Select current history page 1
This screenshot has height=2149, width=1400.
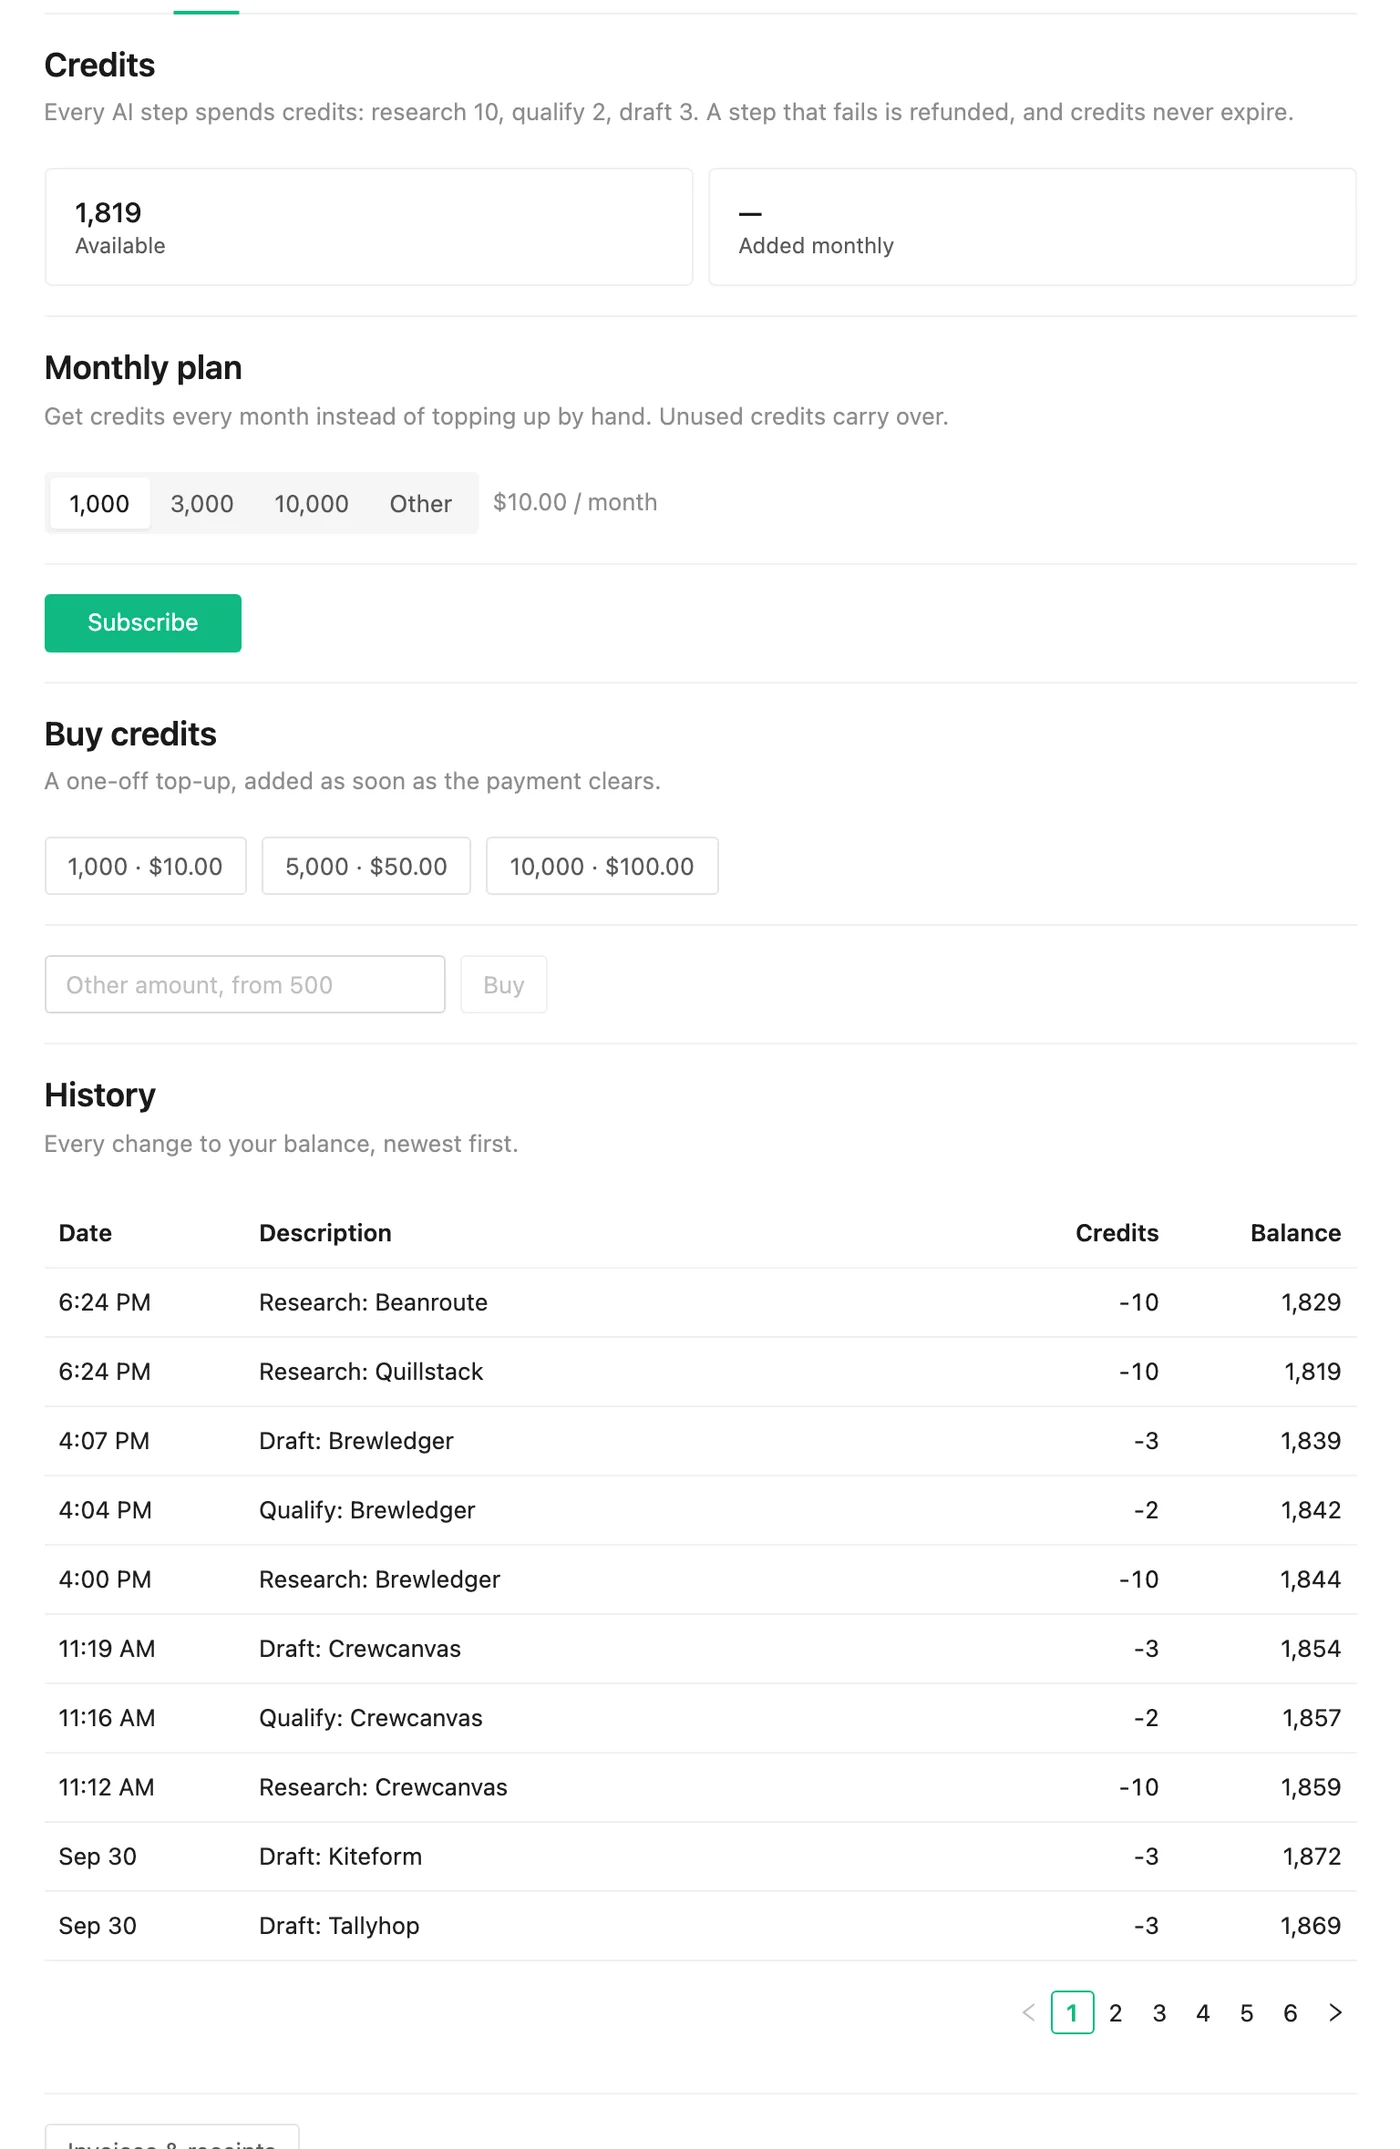point(1072,2012)
